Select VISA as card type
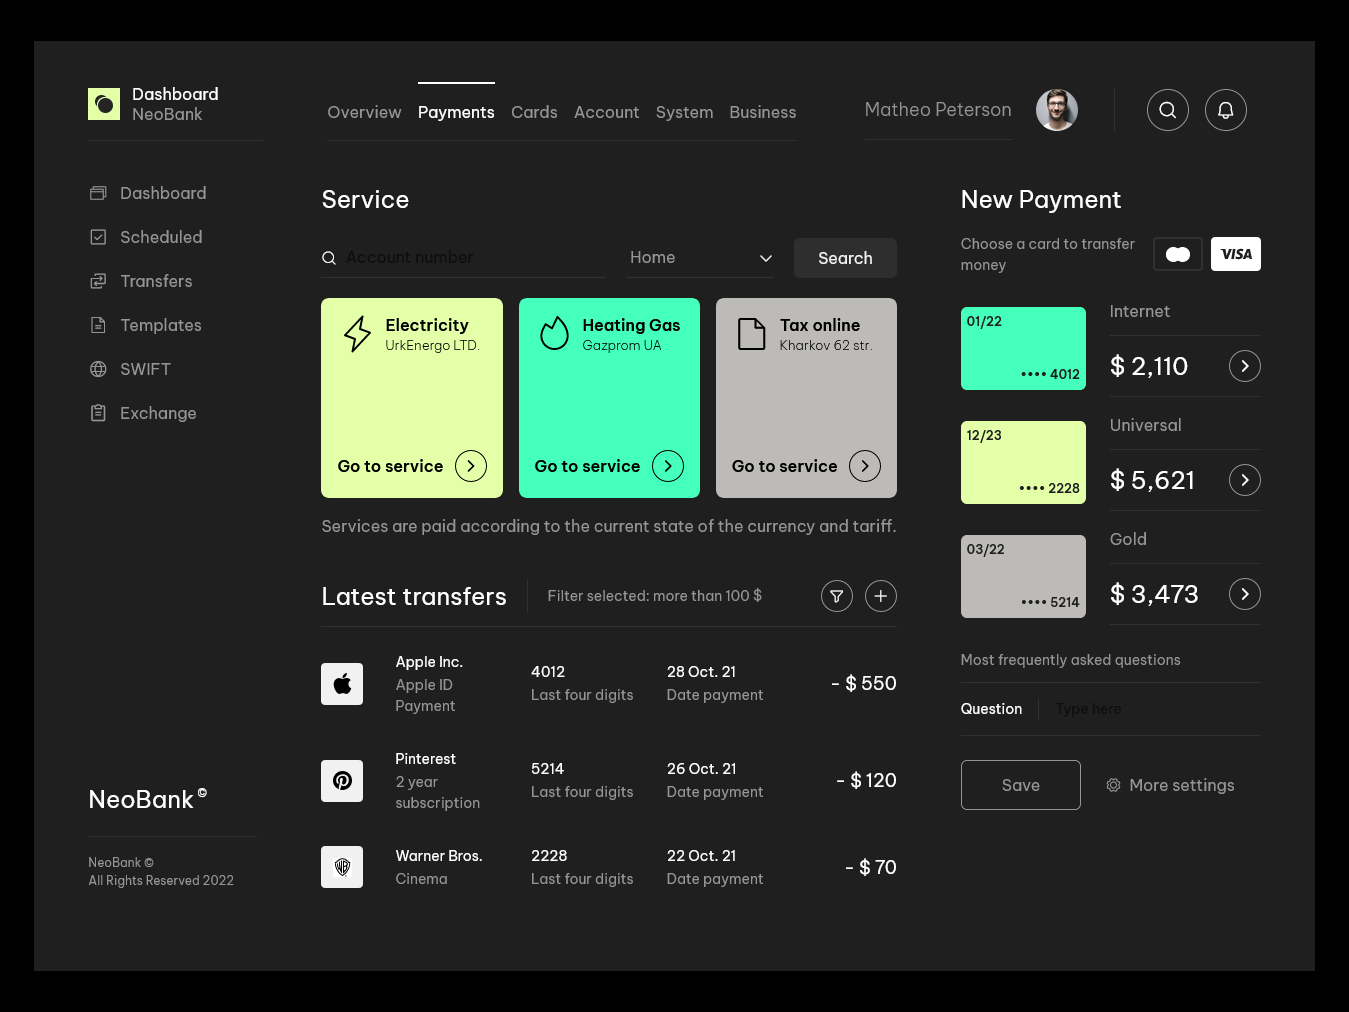 (1235, 254)
